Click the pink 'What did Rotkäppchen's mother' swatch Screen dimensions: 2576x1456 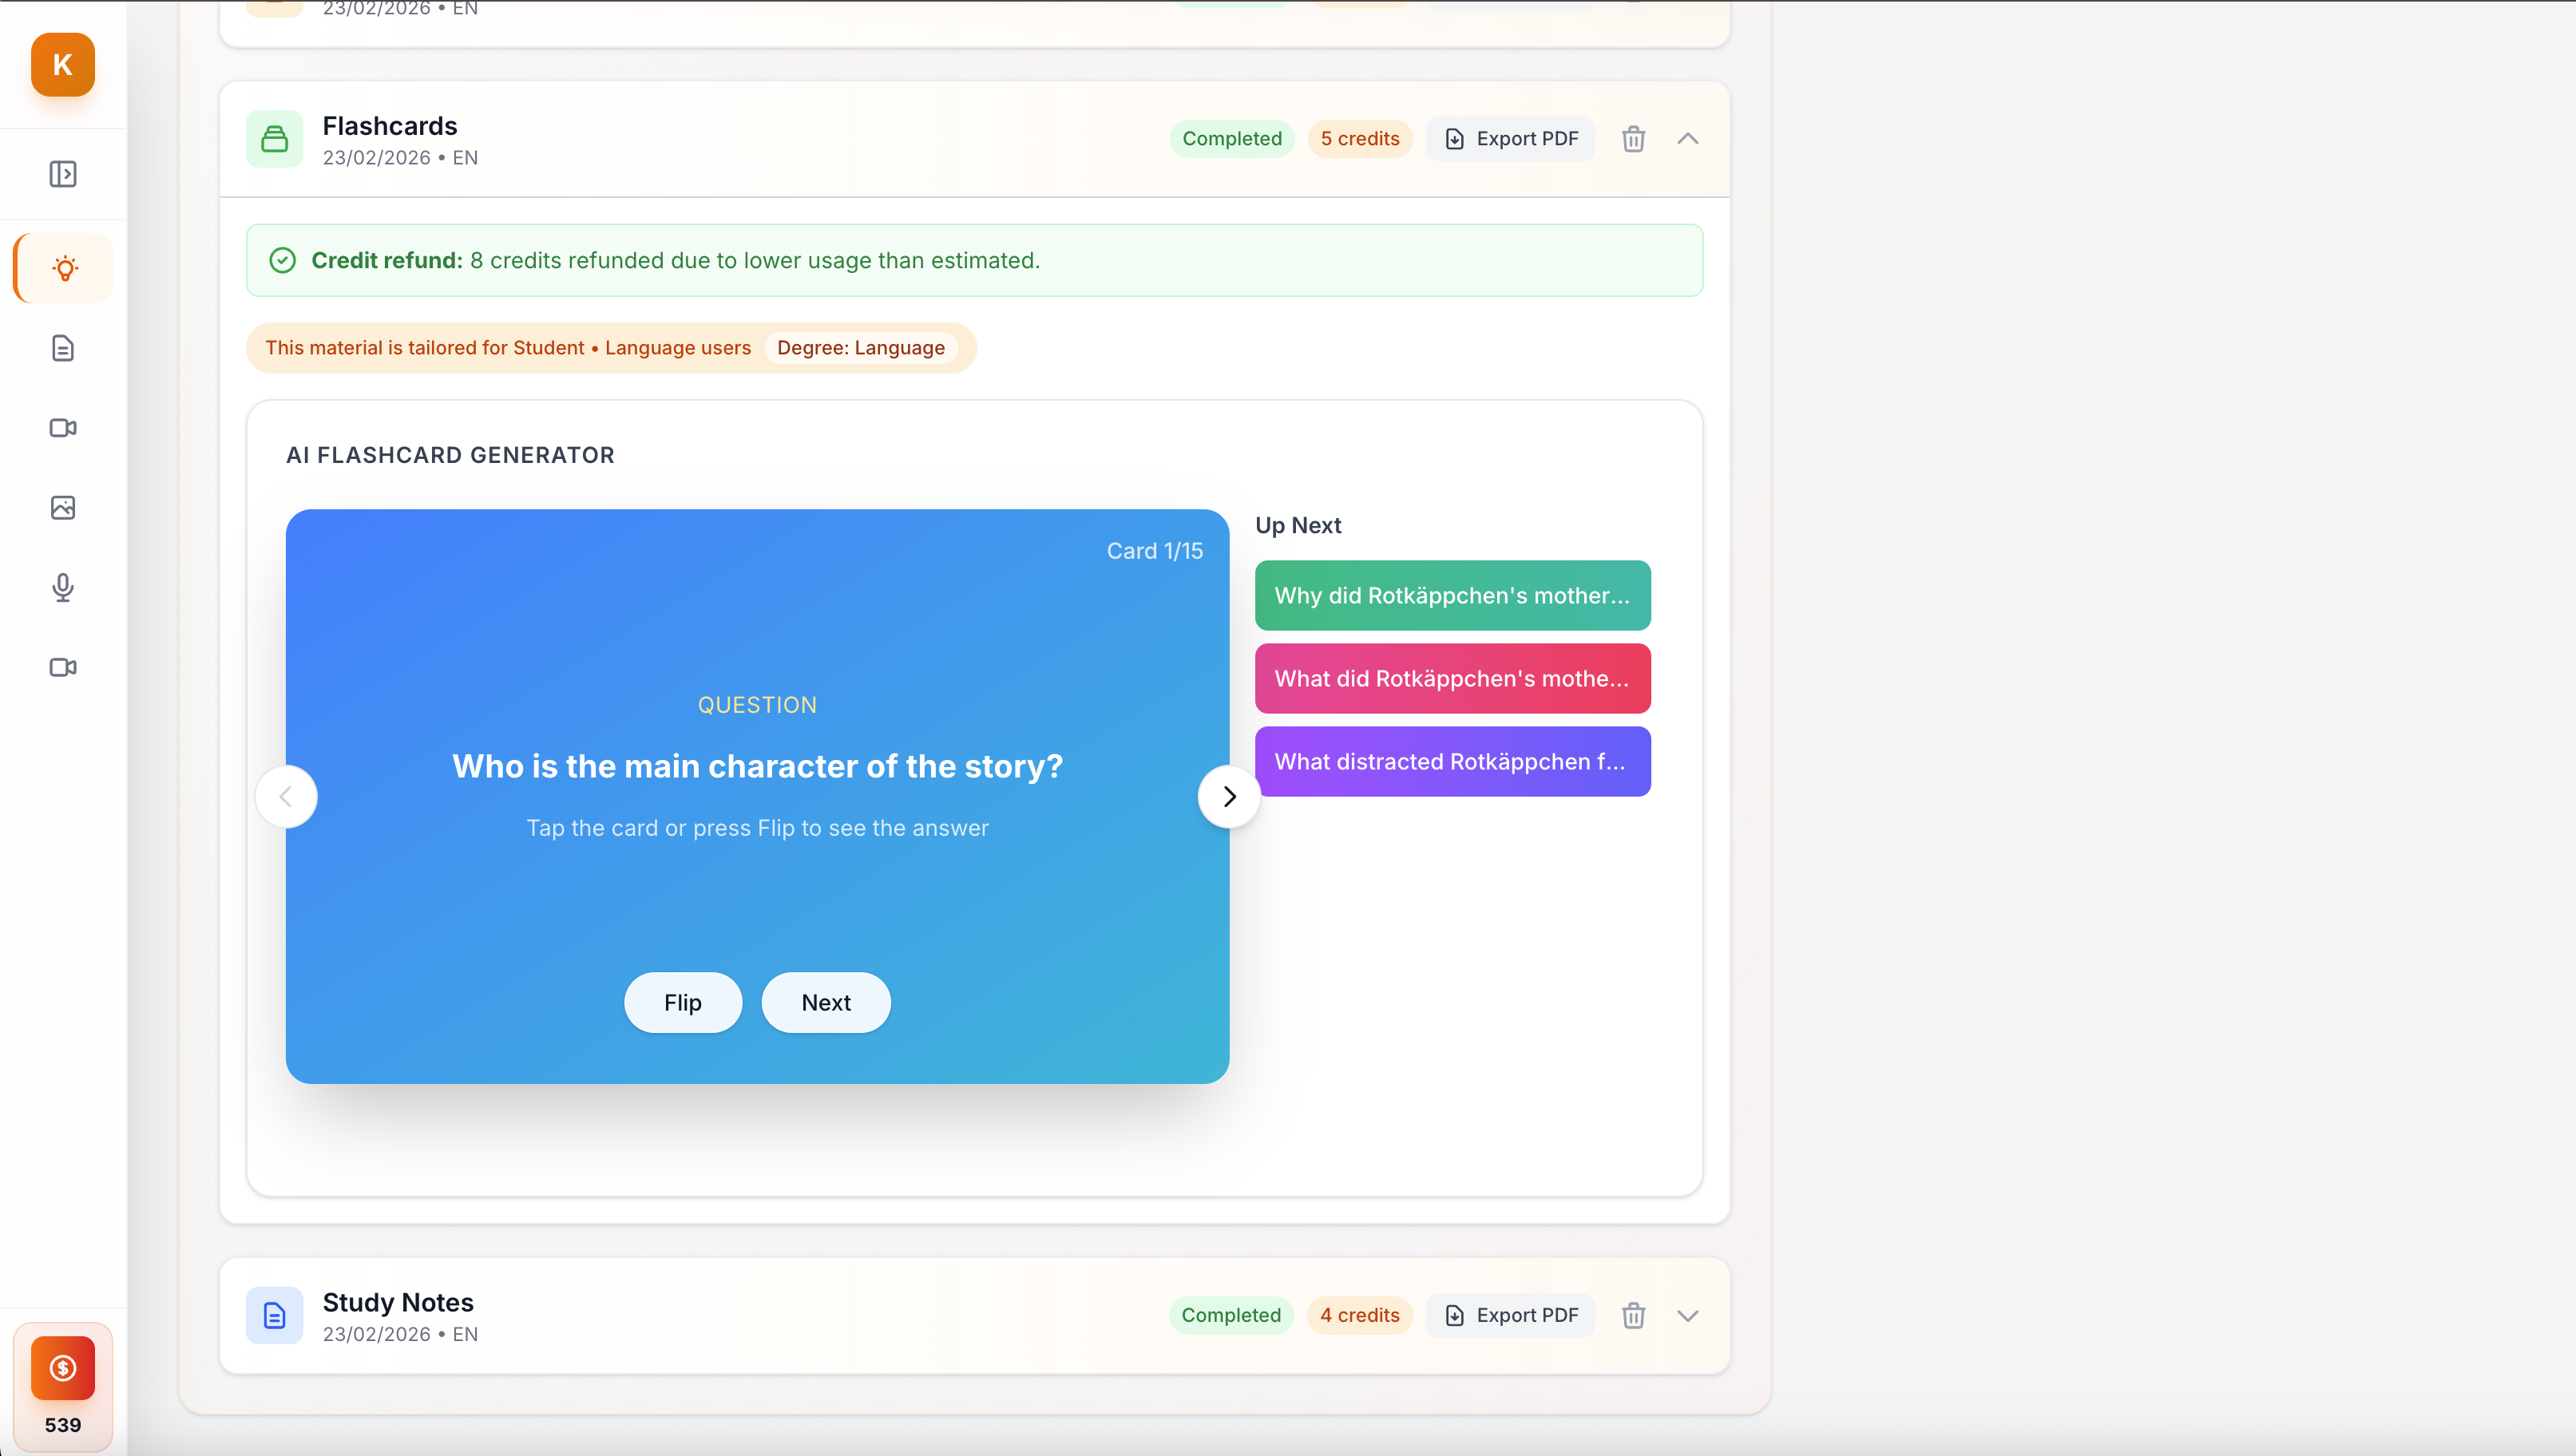pyautogui.click(x=1452, y=678)
